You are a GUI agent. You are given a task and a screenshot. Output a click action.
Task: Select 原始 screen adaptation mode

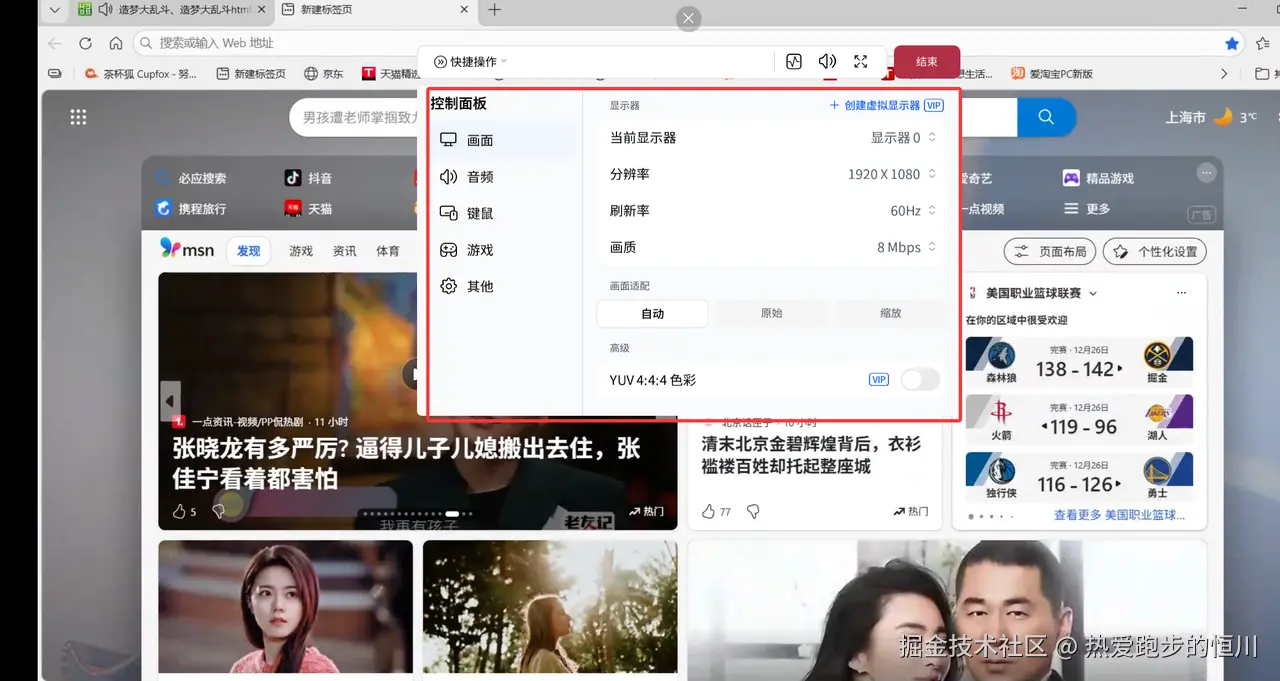click(x=771, y=313)
